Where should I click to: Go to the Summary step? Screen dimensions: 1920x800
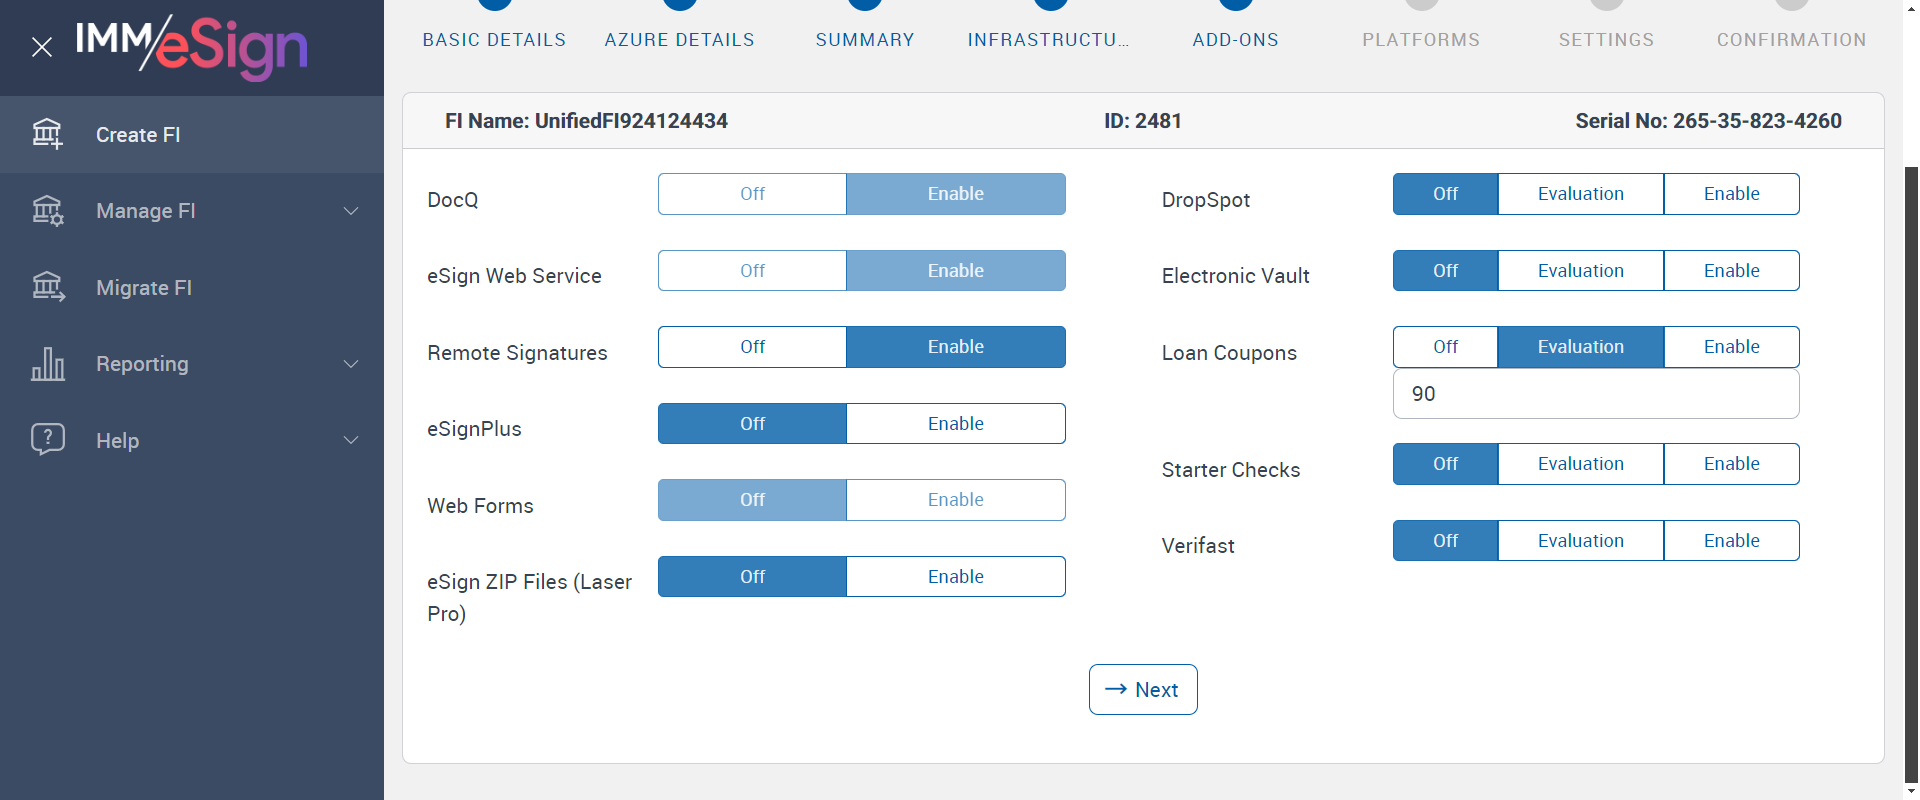tap(865, 40)
